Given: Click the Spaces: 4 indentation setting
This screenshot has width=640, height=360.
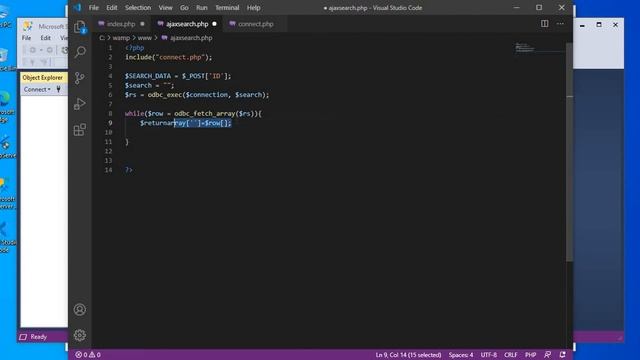Looking at the screenshot, I should (461, 355).
